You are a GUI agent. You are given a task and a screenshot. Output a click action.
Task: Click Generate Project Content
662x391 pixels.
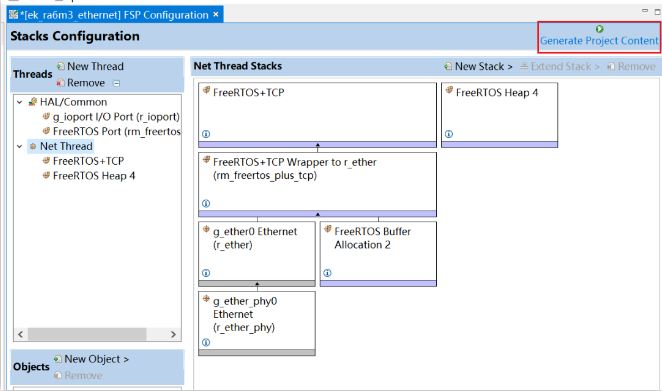(599, 41)
